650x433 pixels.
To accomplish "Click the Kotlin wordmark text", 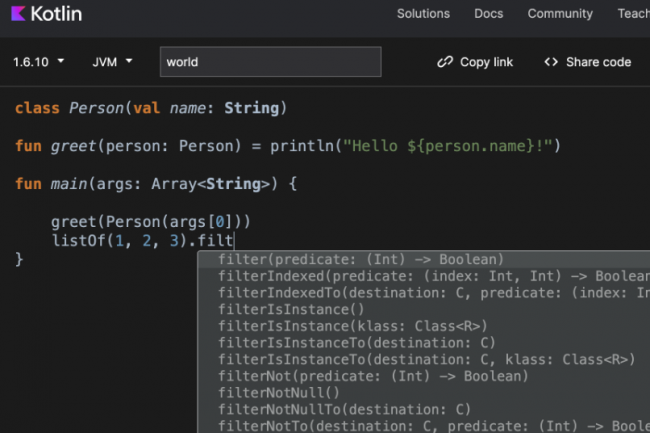I will pyautogui.click(x=56, y=14).
